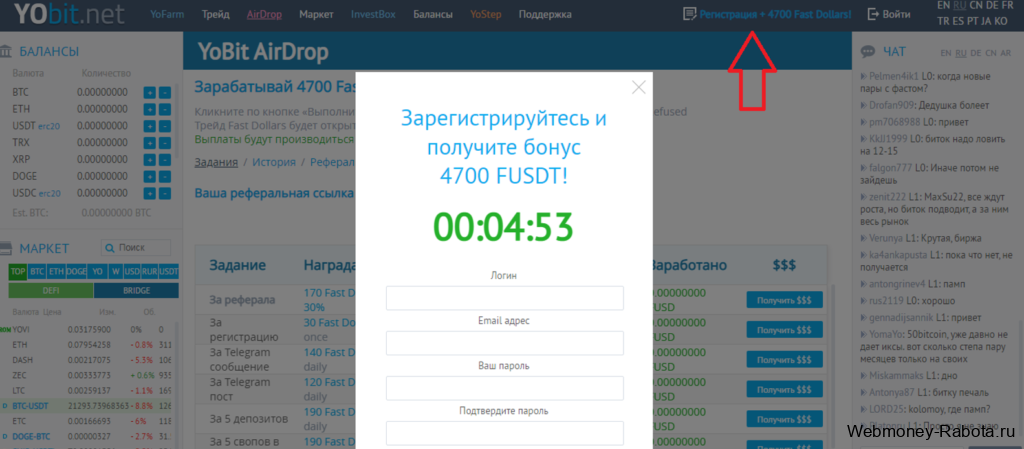Click the Поиск market search box
Screen dimensions: 1024x449
coord(136,248)
